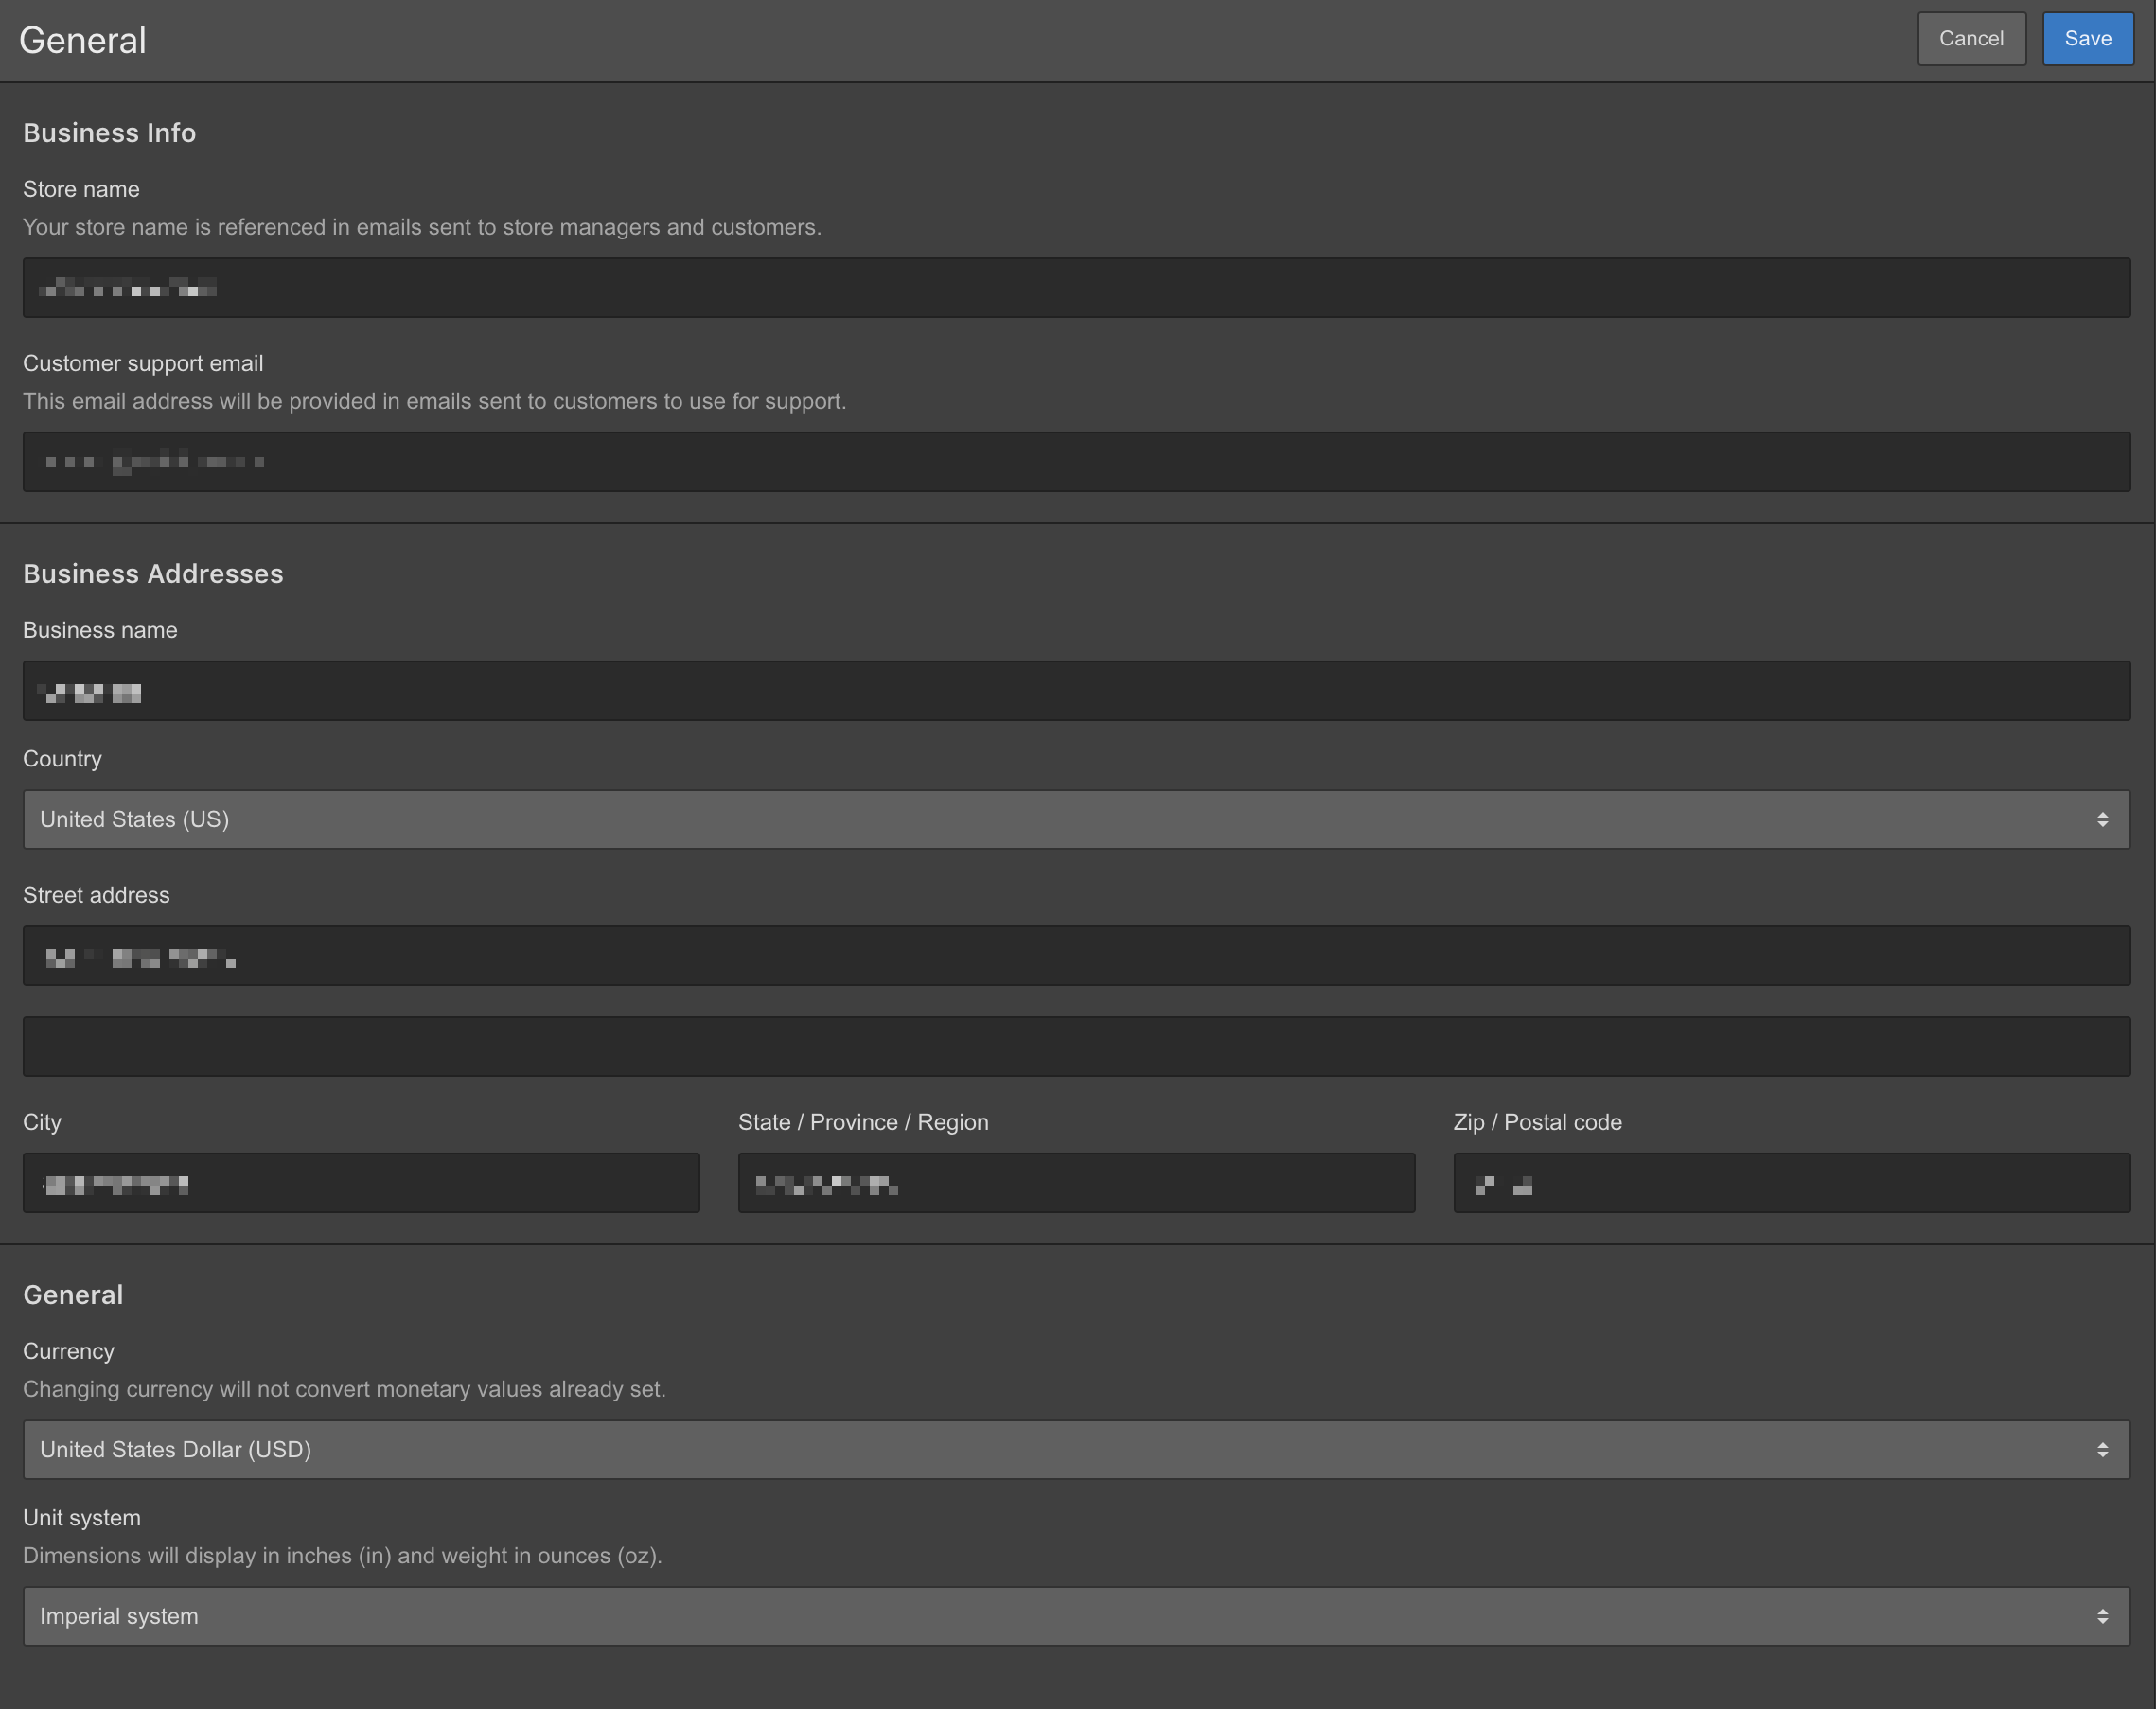The height and width of the screenshot is (1709, 2156).
Task: Click the State Province Region field
Action: [x=1076, y=1183]
